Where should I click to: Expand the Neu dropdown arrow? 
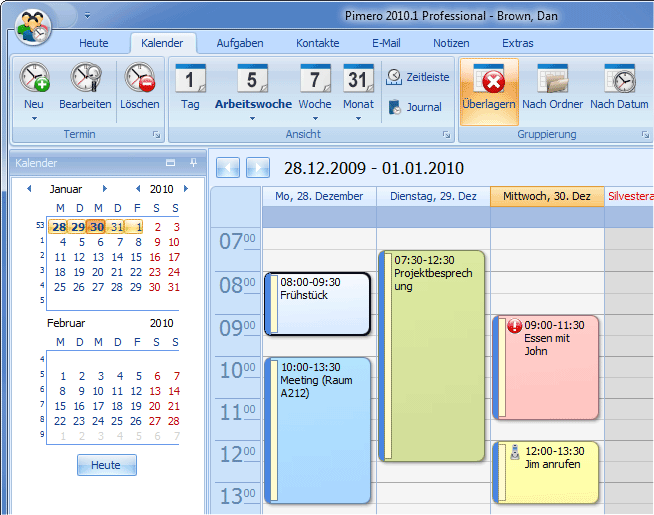pyautogui.click(x=34, y=118)
